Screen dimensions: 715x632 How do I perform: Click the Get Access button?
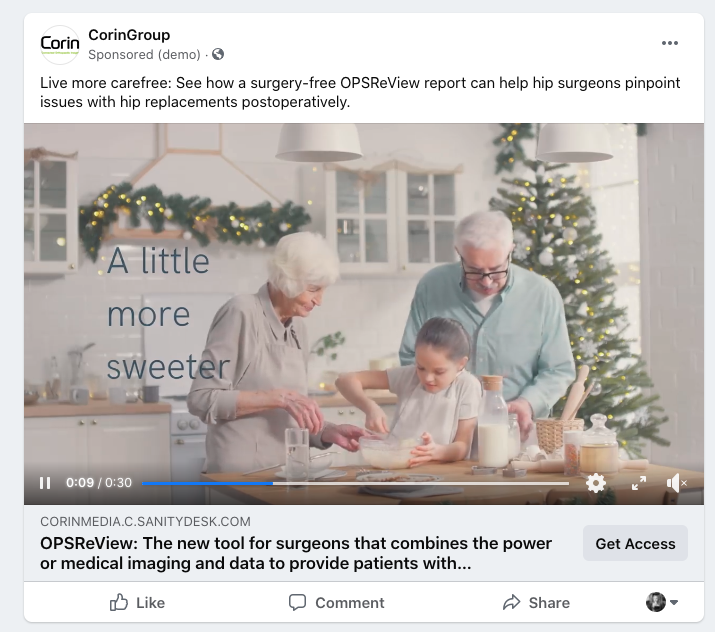click(635, 543)
